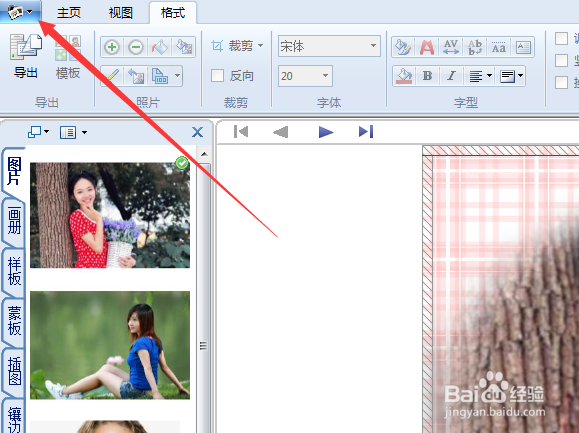Click the AV character spacing icon
Image resolution: width=579 pixels, height=433 pixels.
point(451,47)
